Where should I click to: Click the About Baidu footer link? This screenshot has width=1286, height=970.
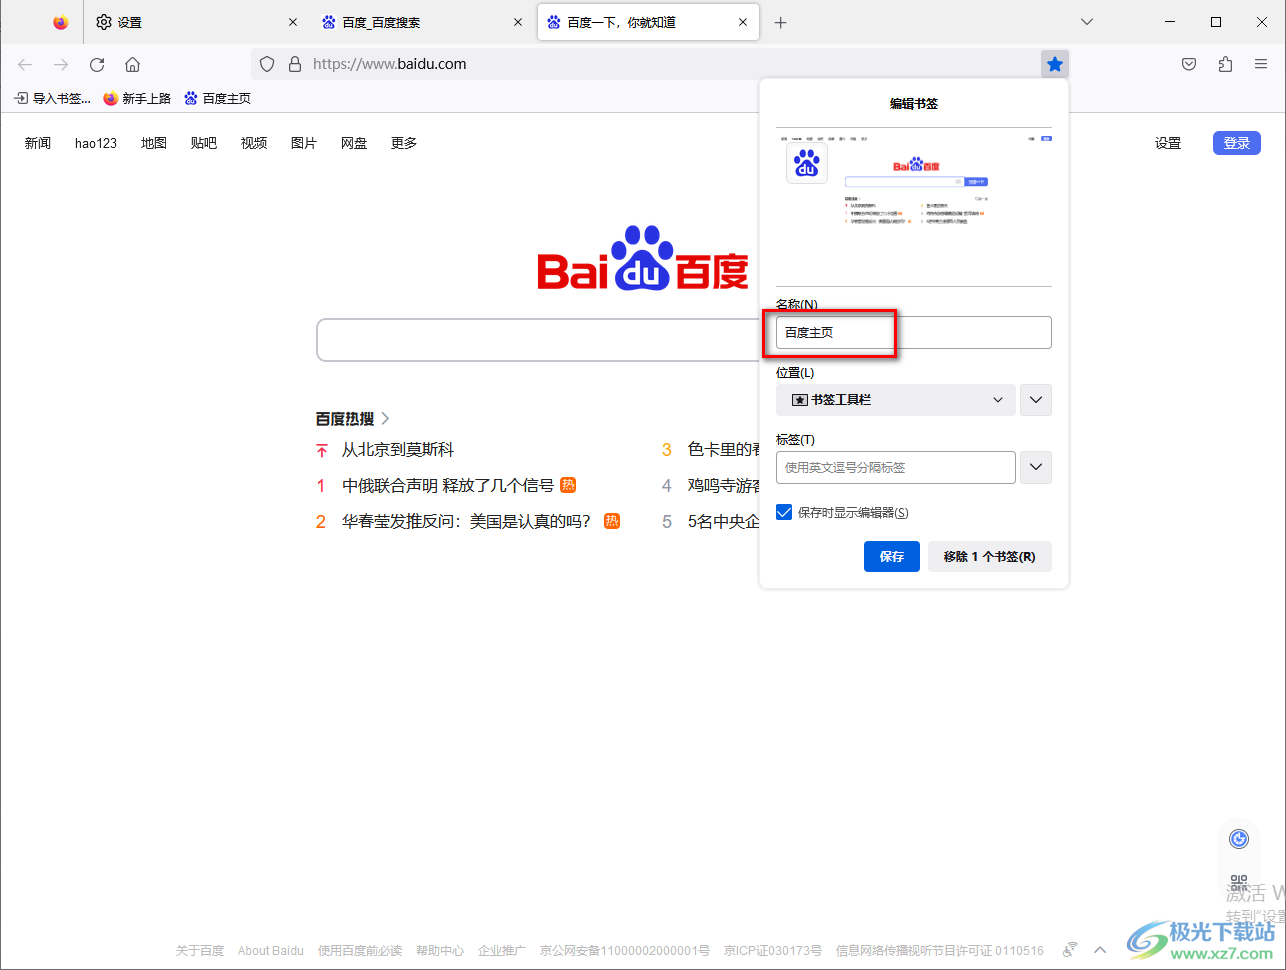(271, 951)
